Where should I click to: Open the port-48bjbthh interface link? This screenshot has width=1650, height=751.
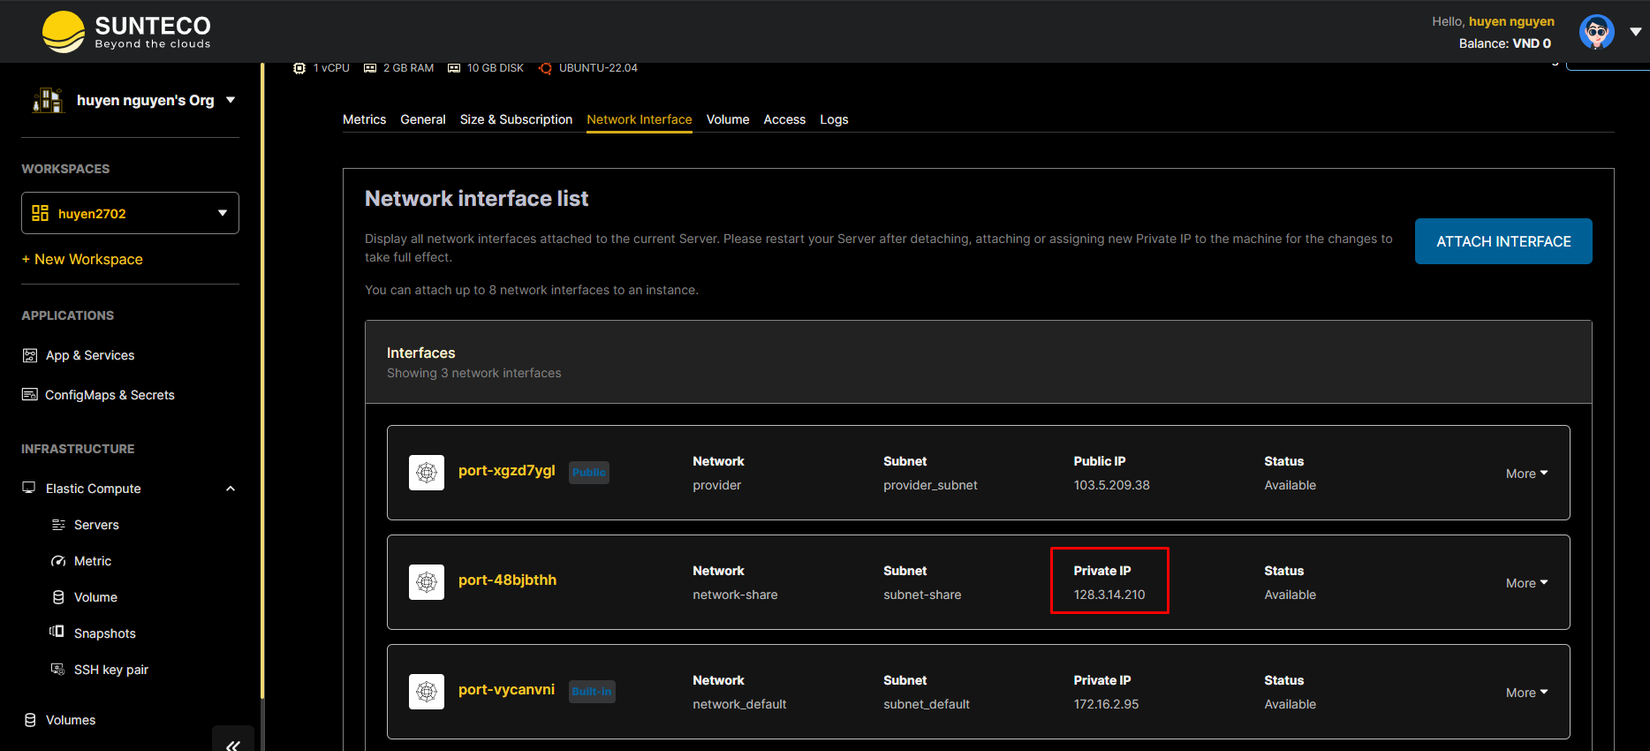click(507, 580)
